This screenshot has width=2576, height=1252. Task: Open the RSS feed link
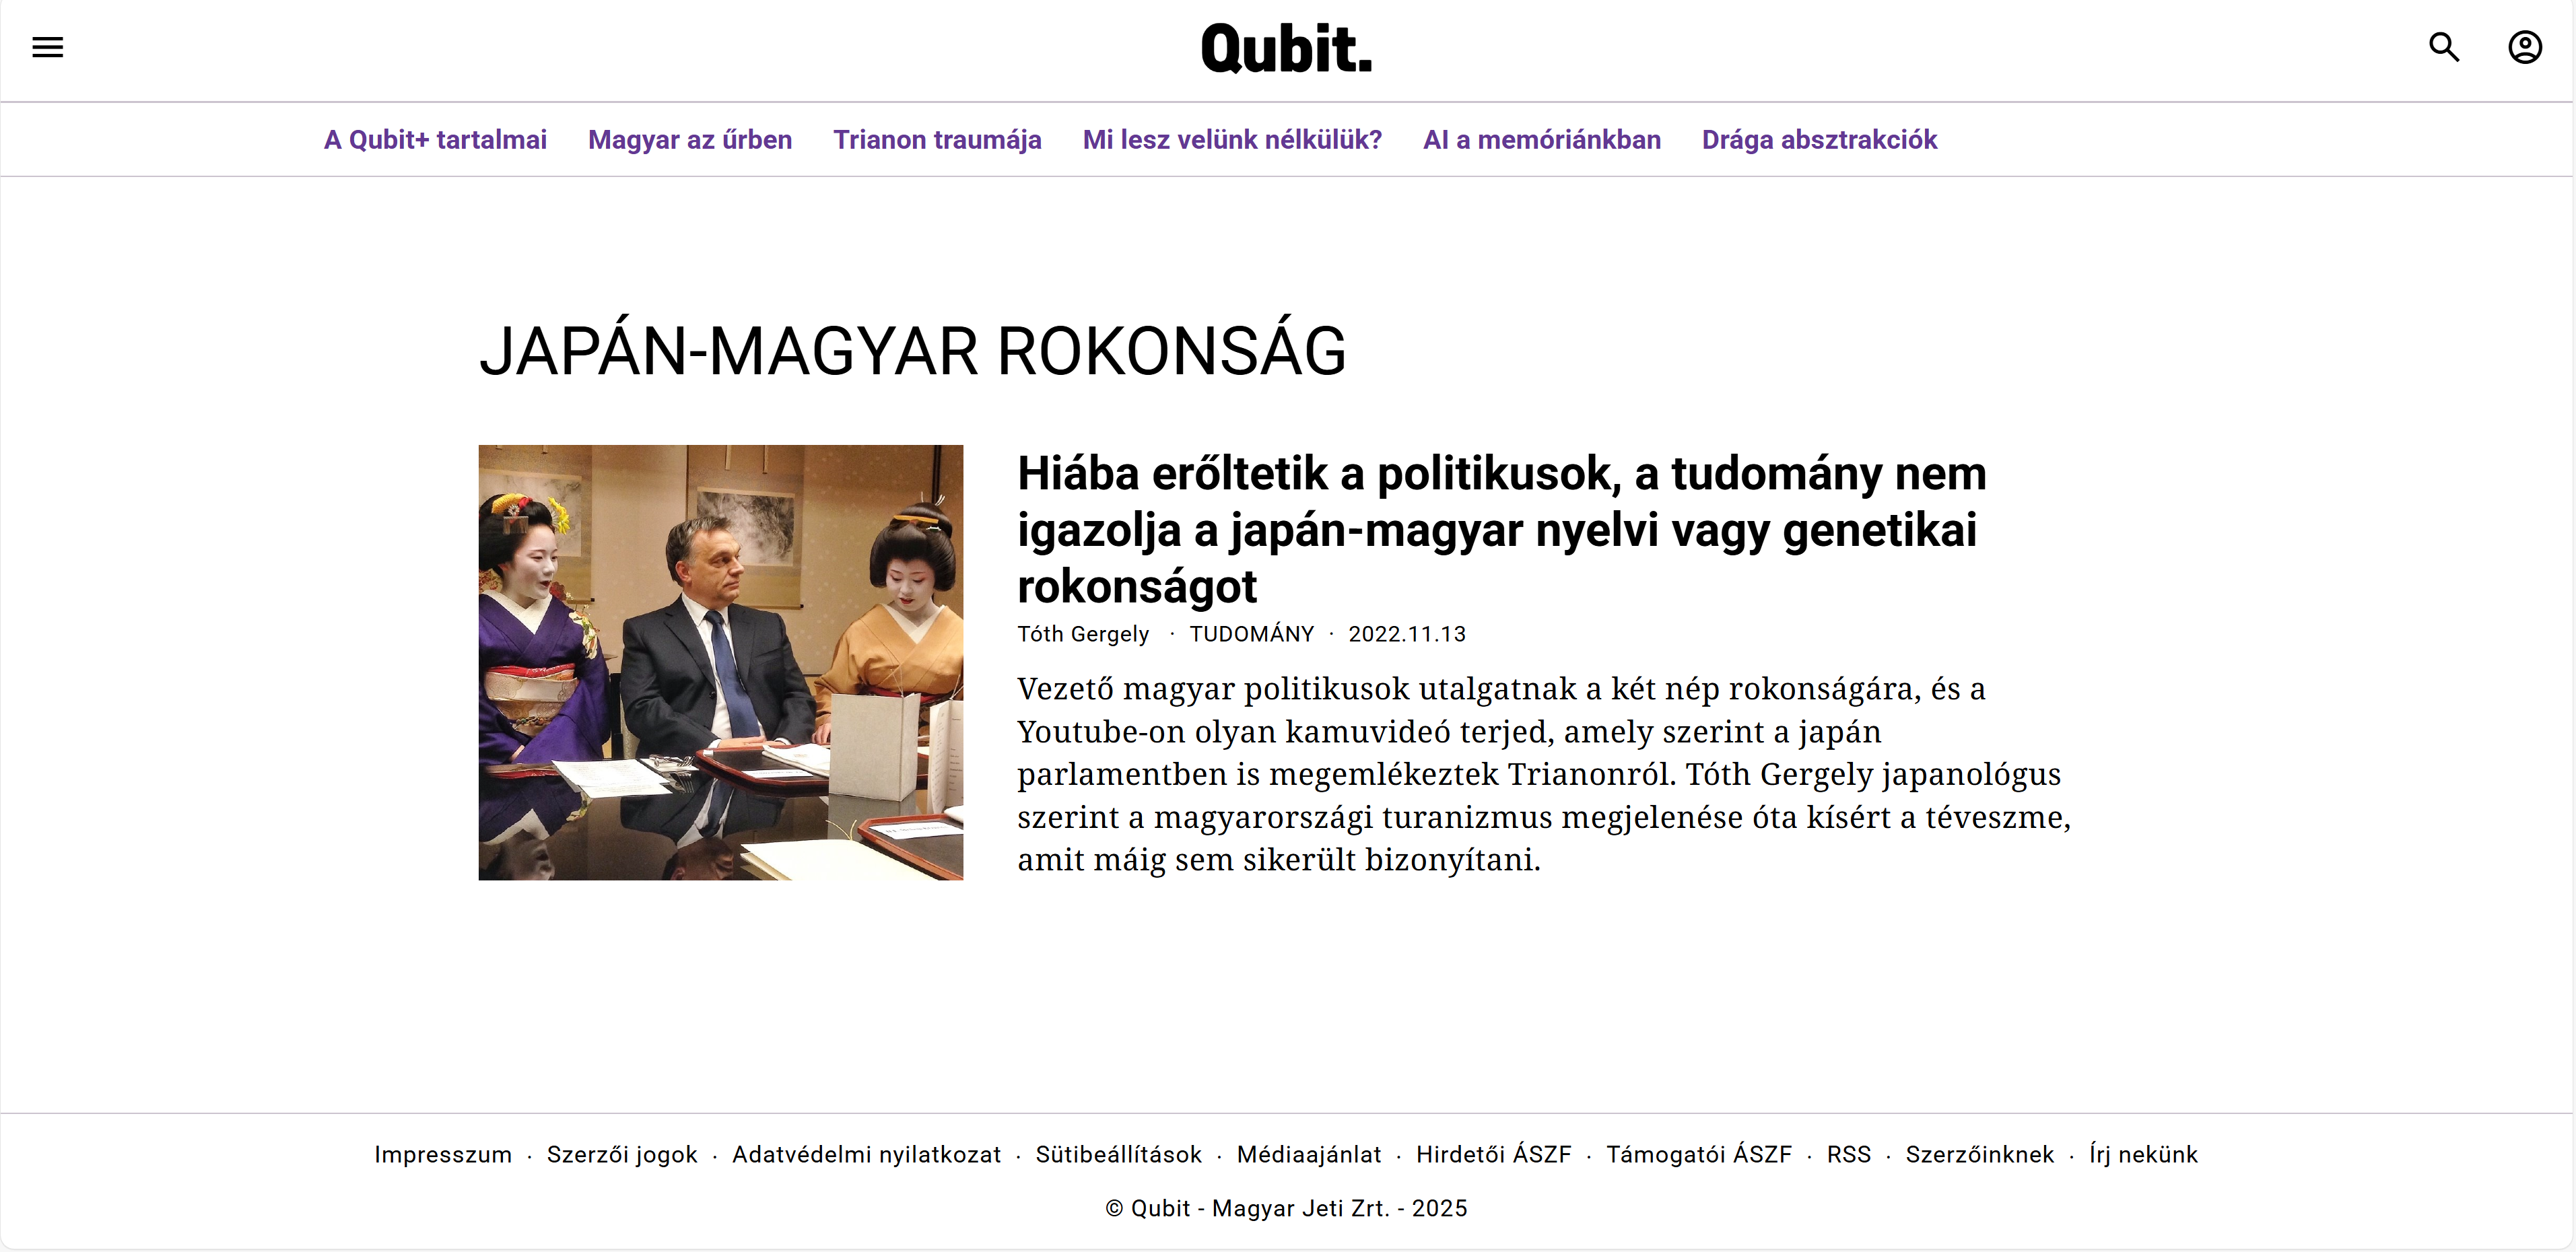(x=1848, y=1154)
